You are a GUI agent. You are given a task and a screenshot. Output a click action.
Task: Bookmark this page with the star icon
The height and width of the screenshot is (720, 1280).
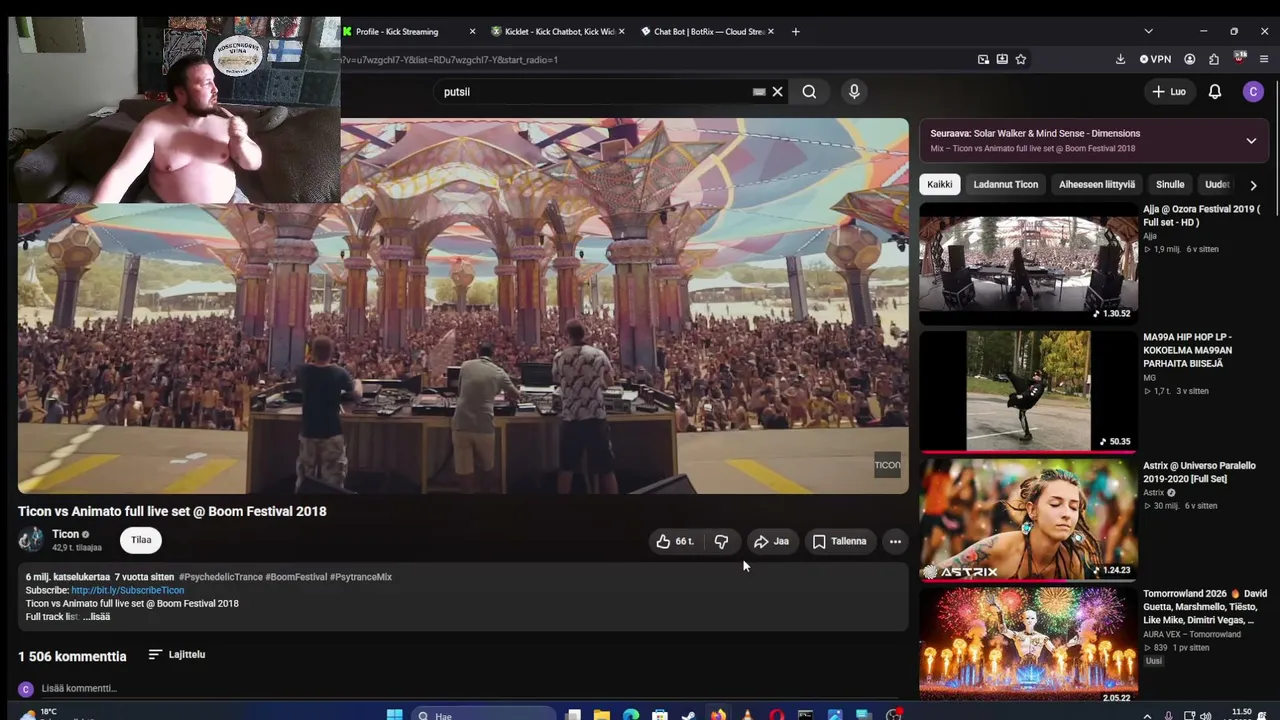(x=1021, y=59)
